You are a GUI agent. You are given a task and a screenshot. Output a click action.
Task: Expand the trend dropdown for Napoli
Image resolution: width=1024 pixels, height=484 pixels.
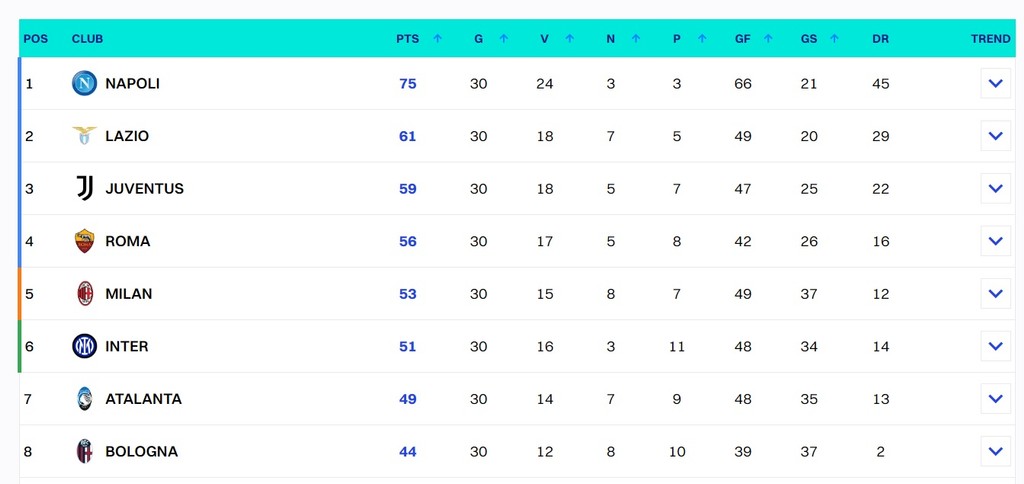(x=995, y=84)
